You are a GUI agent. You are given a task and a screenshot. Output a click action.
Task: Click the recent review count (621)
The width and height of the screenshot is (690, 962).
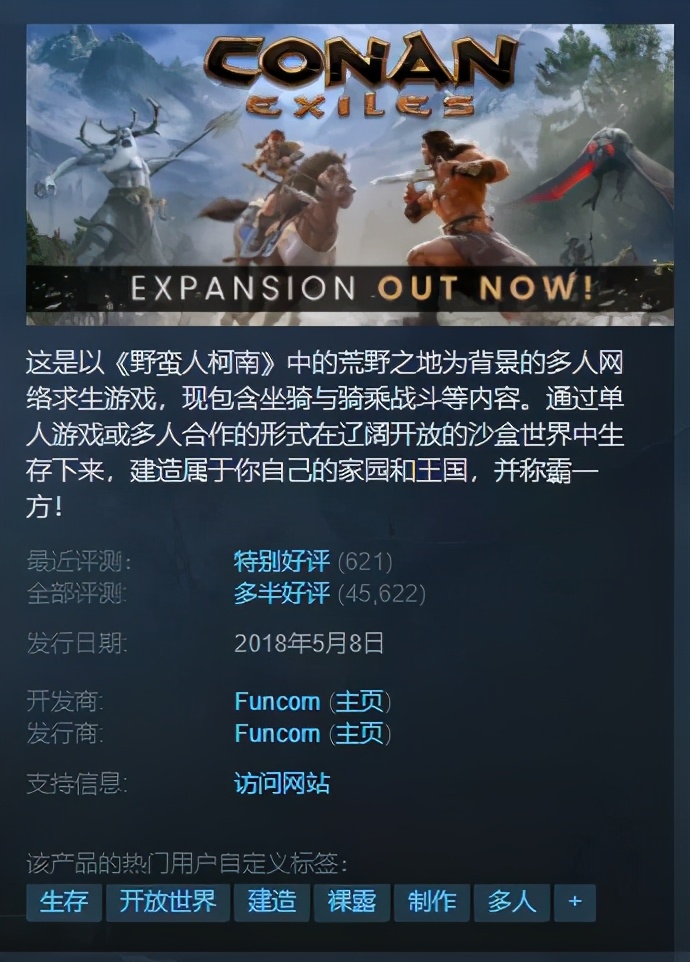point(365,561)
